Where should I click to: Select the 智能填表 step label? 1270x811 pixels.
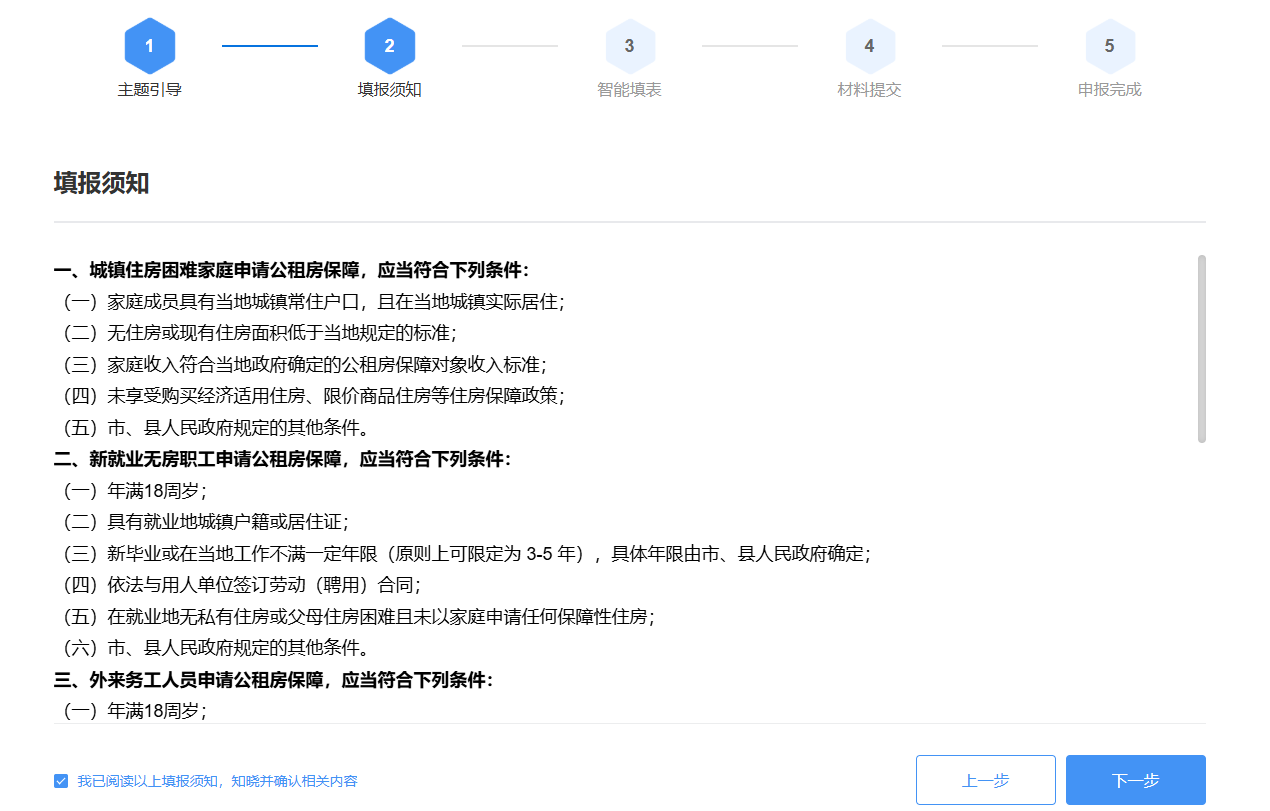[x=630, y=90]
